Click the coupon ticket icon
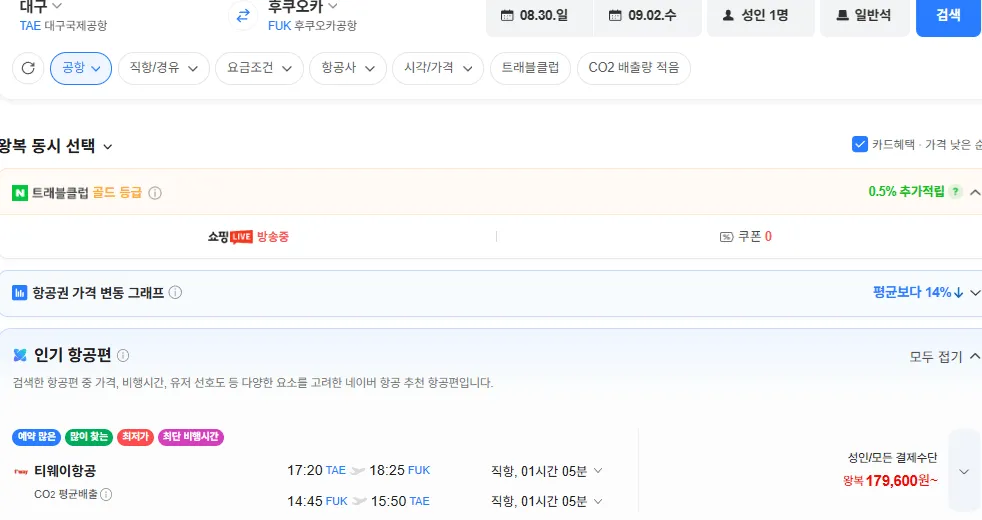The image size is (982, 520). (x=726, y=237)
